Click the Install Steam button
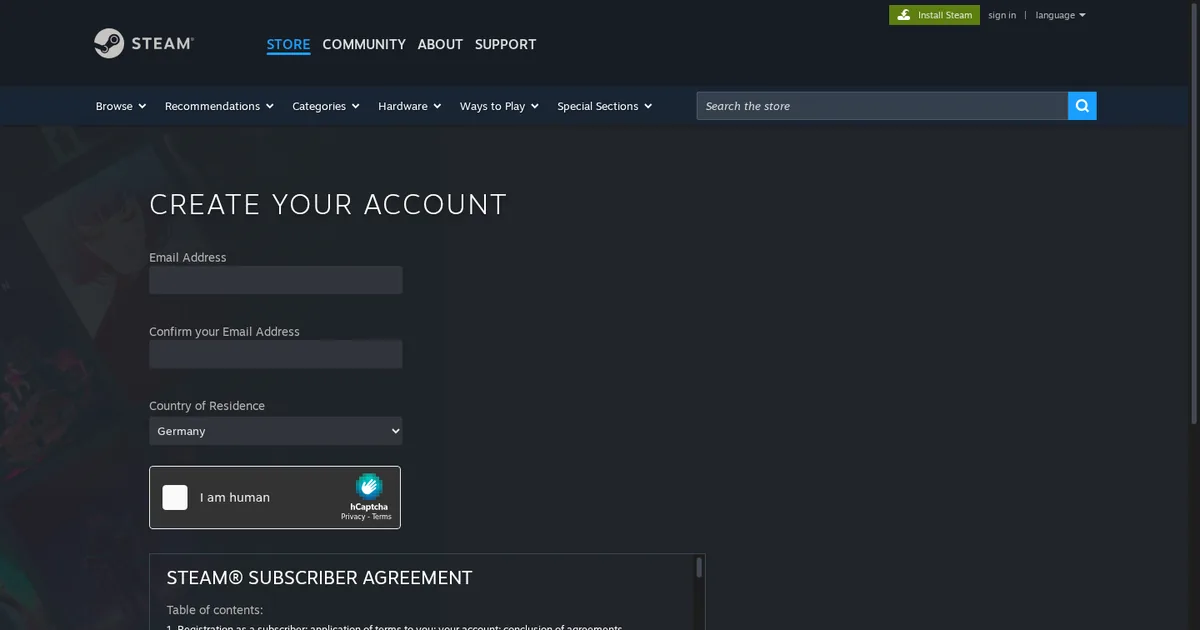Screen dimensions: 1200x630 (x=934, y=15)
